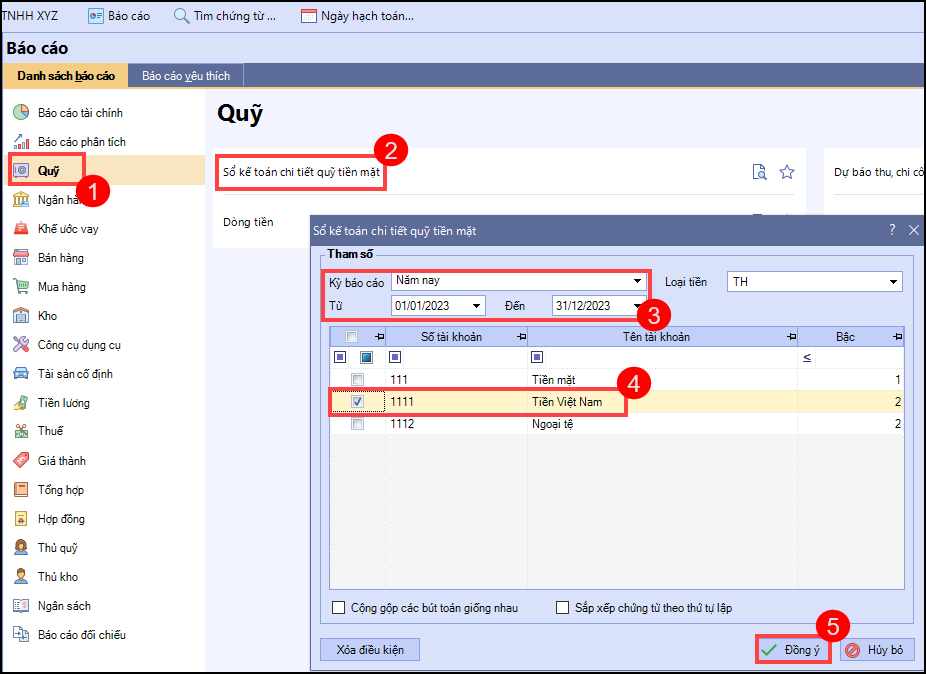Check the 1112 Ngoại tệ account checkbox
The height and width of the screenshot is (674, 926).
357,424
